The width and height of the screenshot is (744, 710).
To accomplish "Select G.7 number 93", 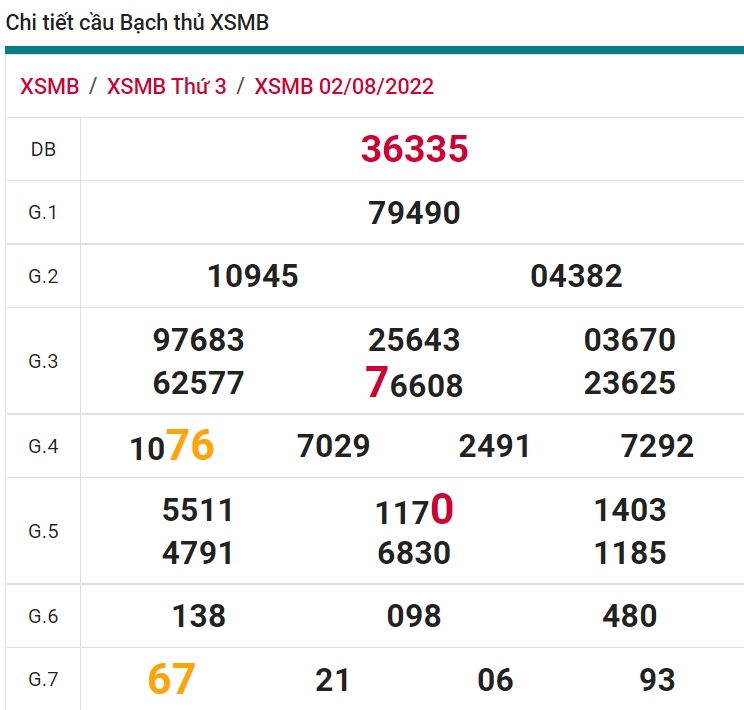I will [x=657, y=680].
